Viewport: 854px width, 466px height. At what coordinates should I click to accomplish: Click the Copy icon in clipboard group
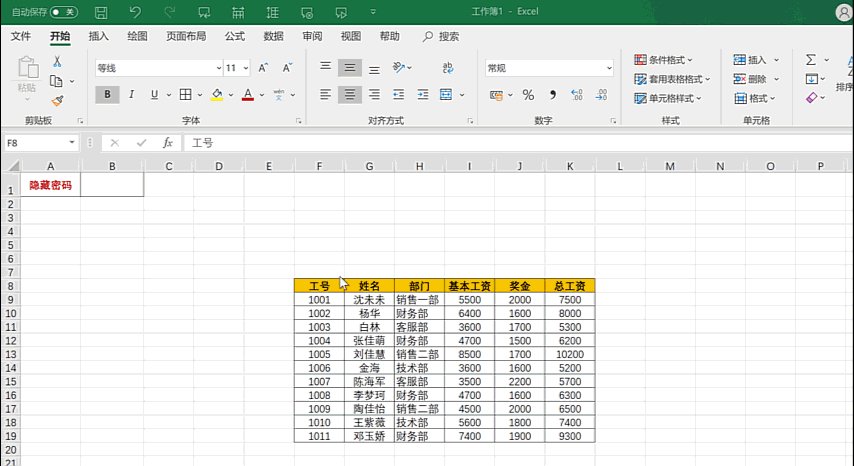pos(56,81)
